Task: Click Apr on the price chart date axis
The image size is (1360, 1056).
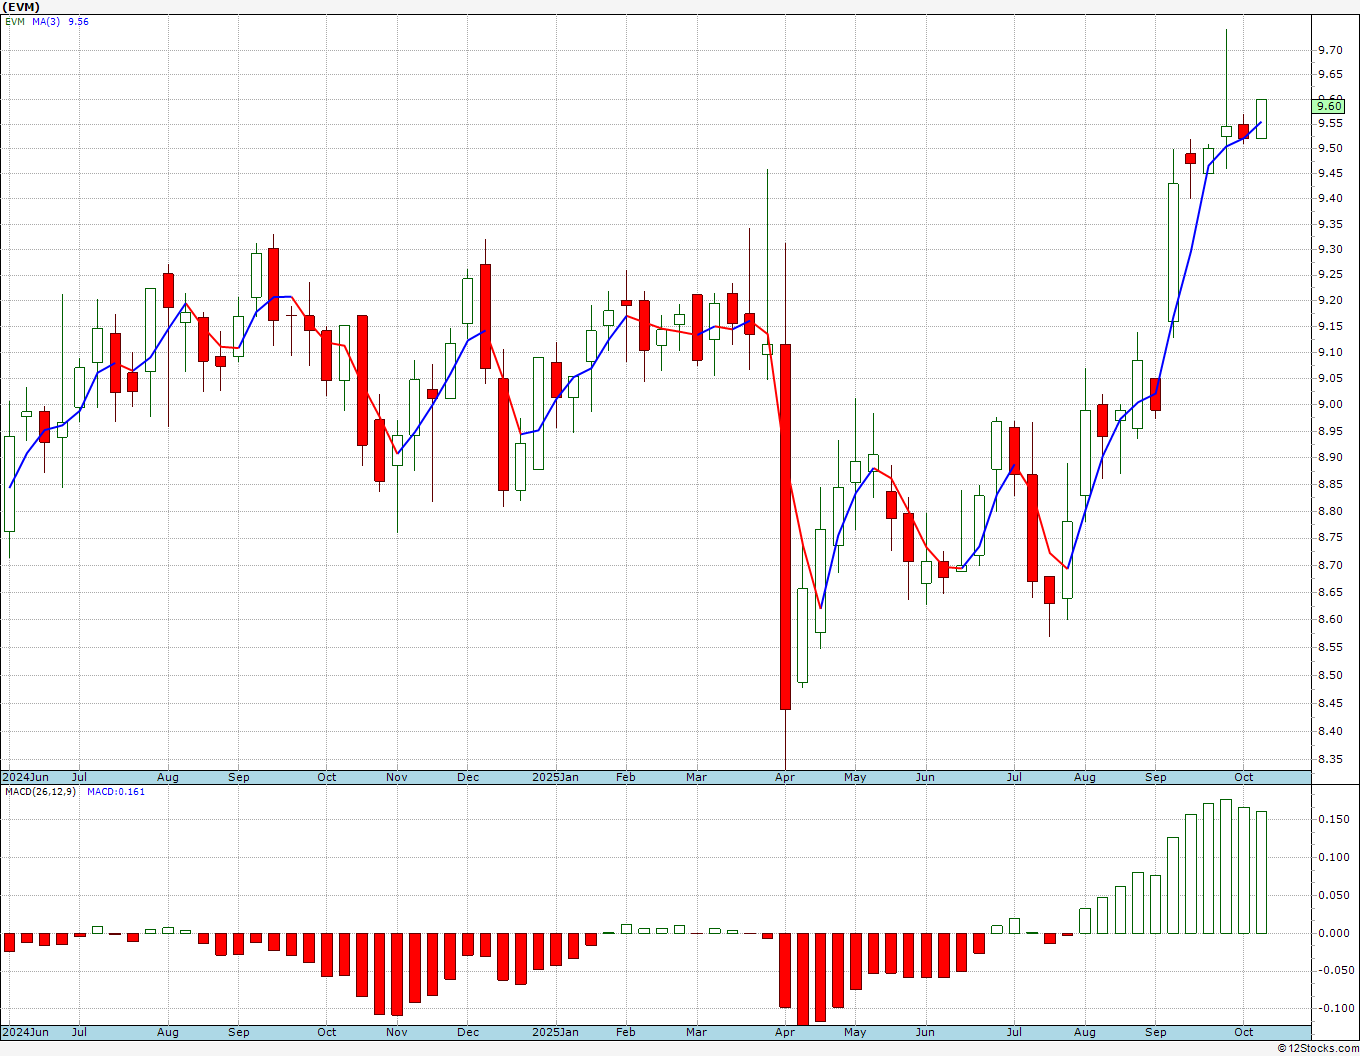Action: [785, 777]
